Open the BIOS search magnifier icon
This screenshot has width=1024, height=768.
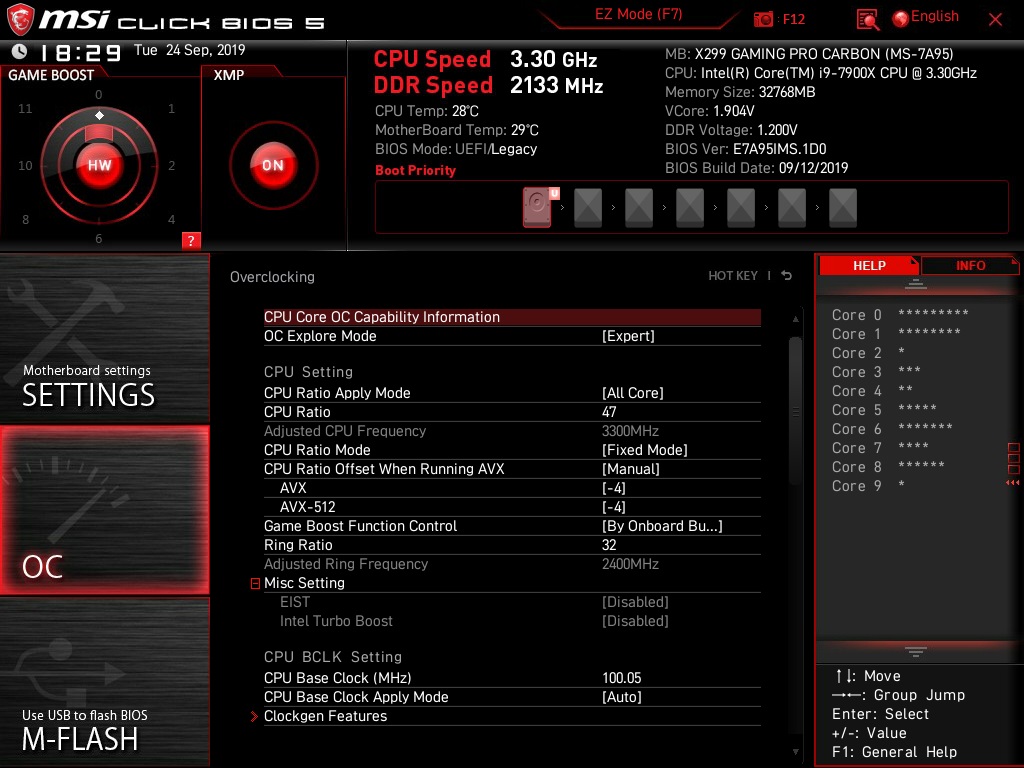point(867,20)
